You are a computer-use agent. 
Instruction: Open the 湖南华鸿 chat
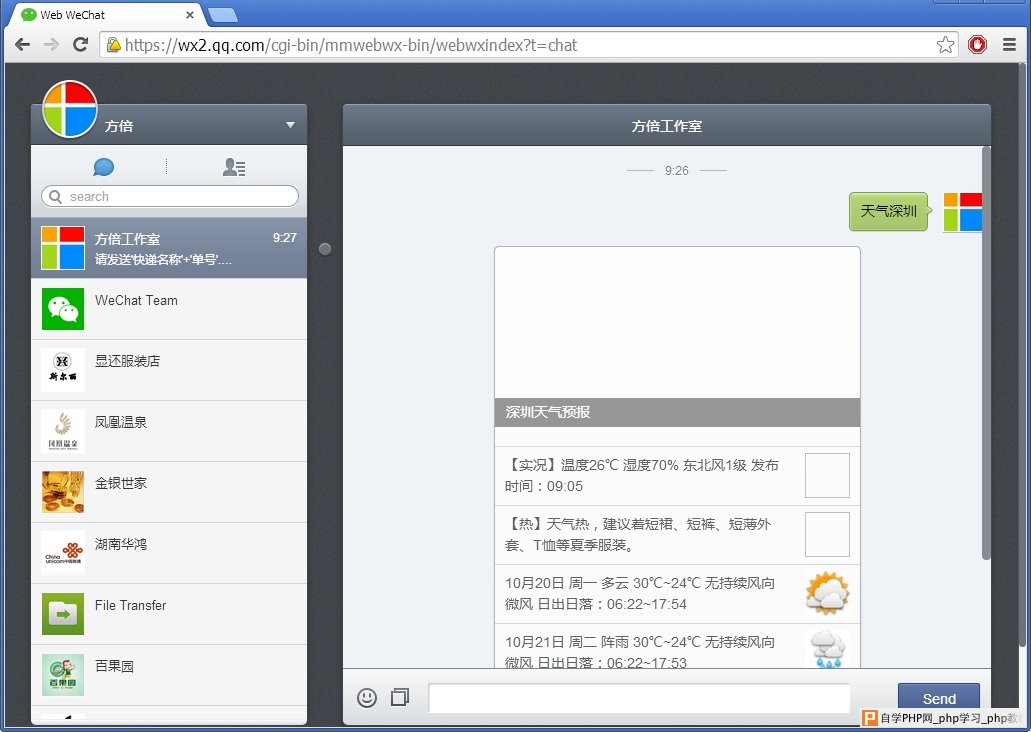(x=169, y=553)
